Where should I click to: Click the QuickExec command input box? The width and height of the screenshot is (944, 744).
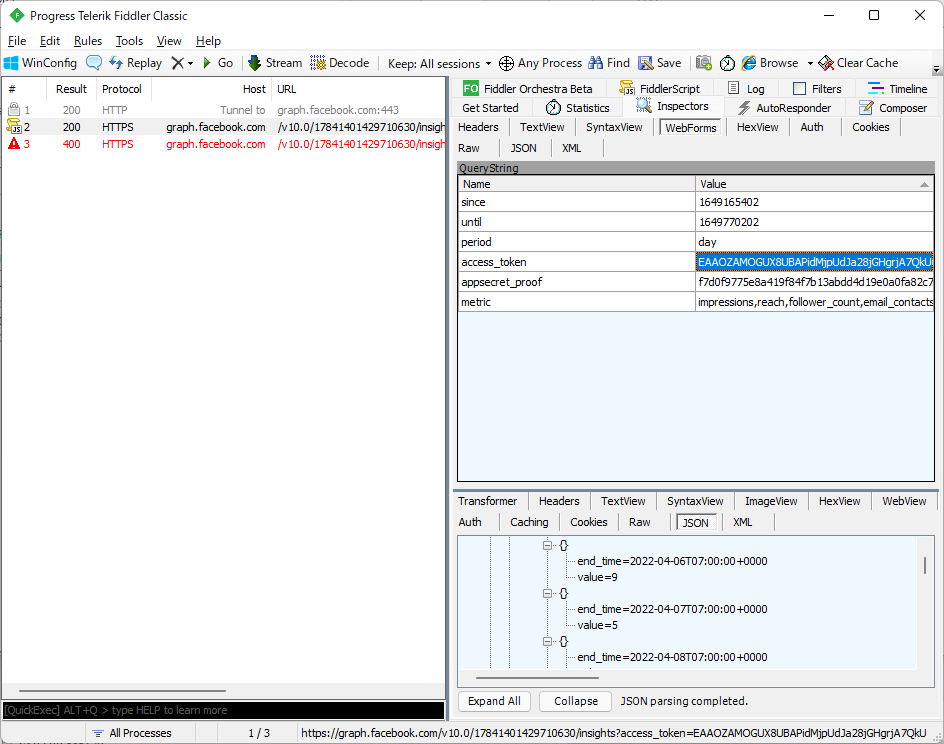pos(222,710)
